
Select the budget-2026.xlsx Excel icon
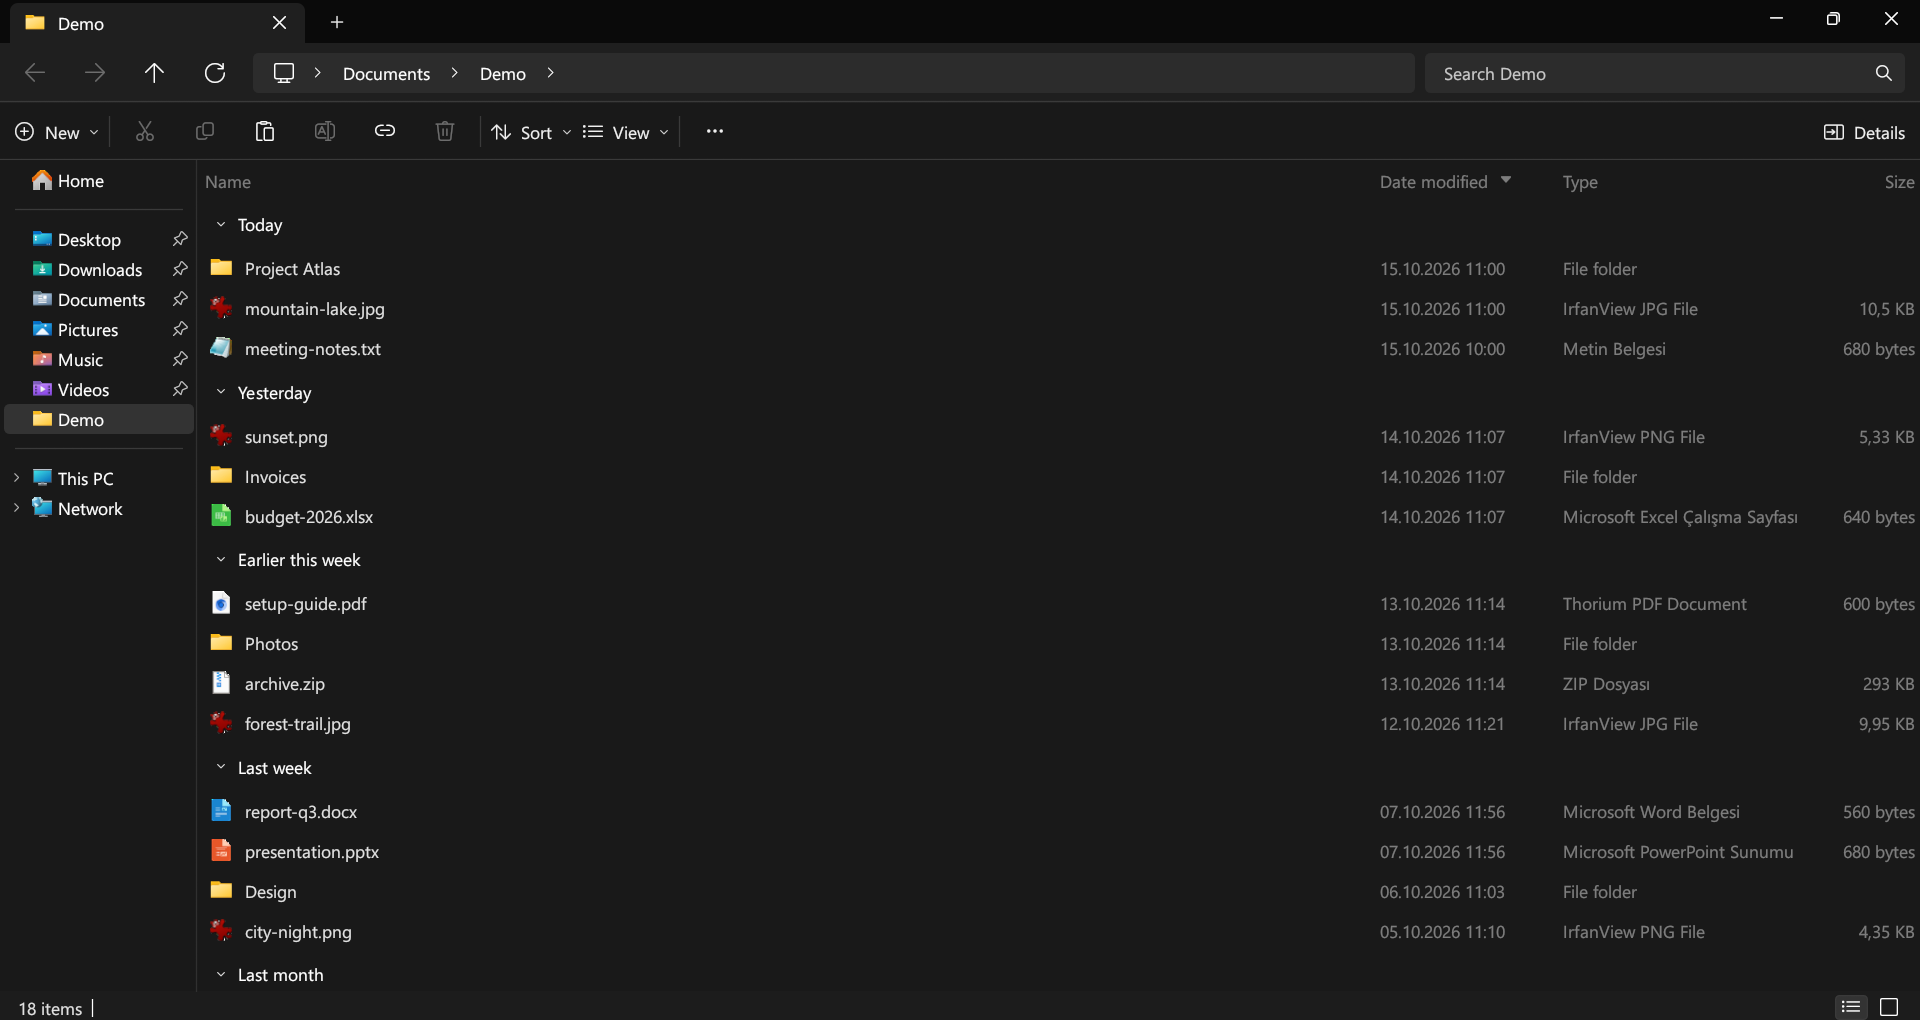(221, 516)
